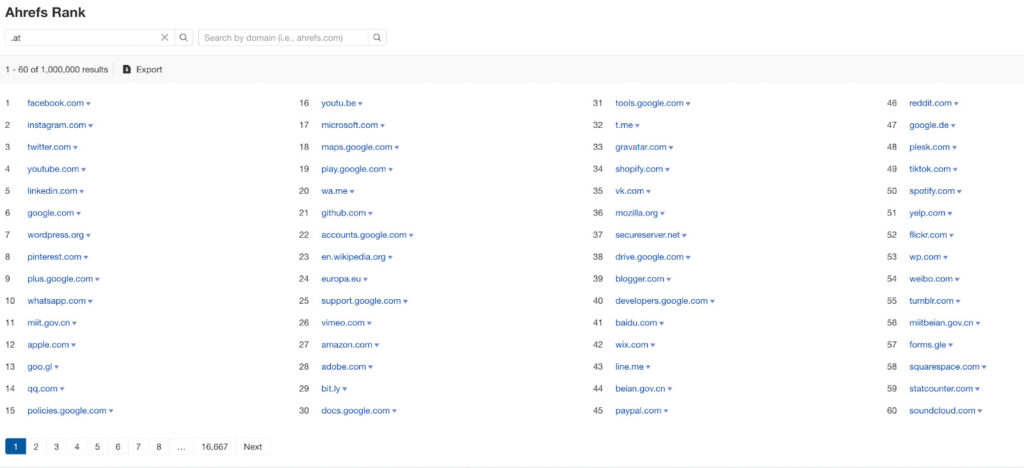This screenshot has width=1024, height=468.
Task: Open the tiktok.com link
Action: [x=930, y=169]
